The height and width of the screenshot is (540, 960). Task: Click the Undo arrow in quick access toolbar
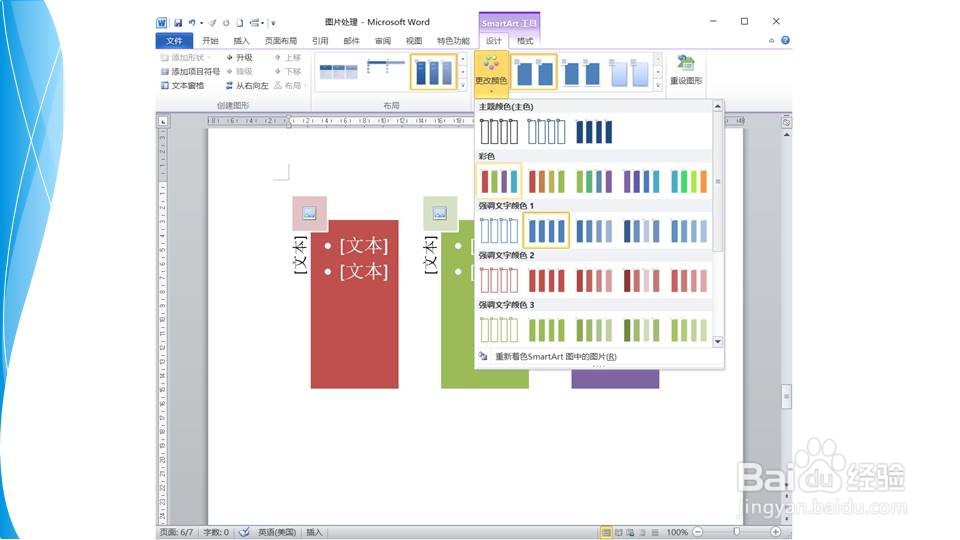pyautogui.click(x=192, y=23)
